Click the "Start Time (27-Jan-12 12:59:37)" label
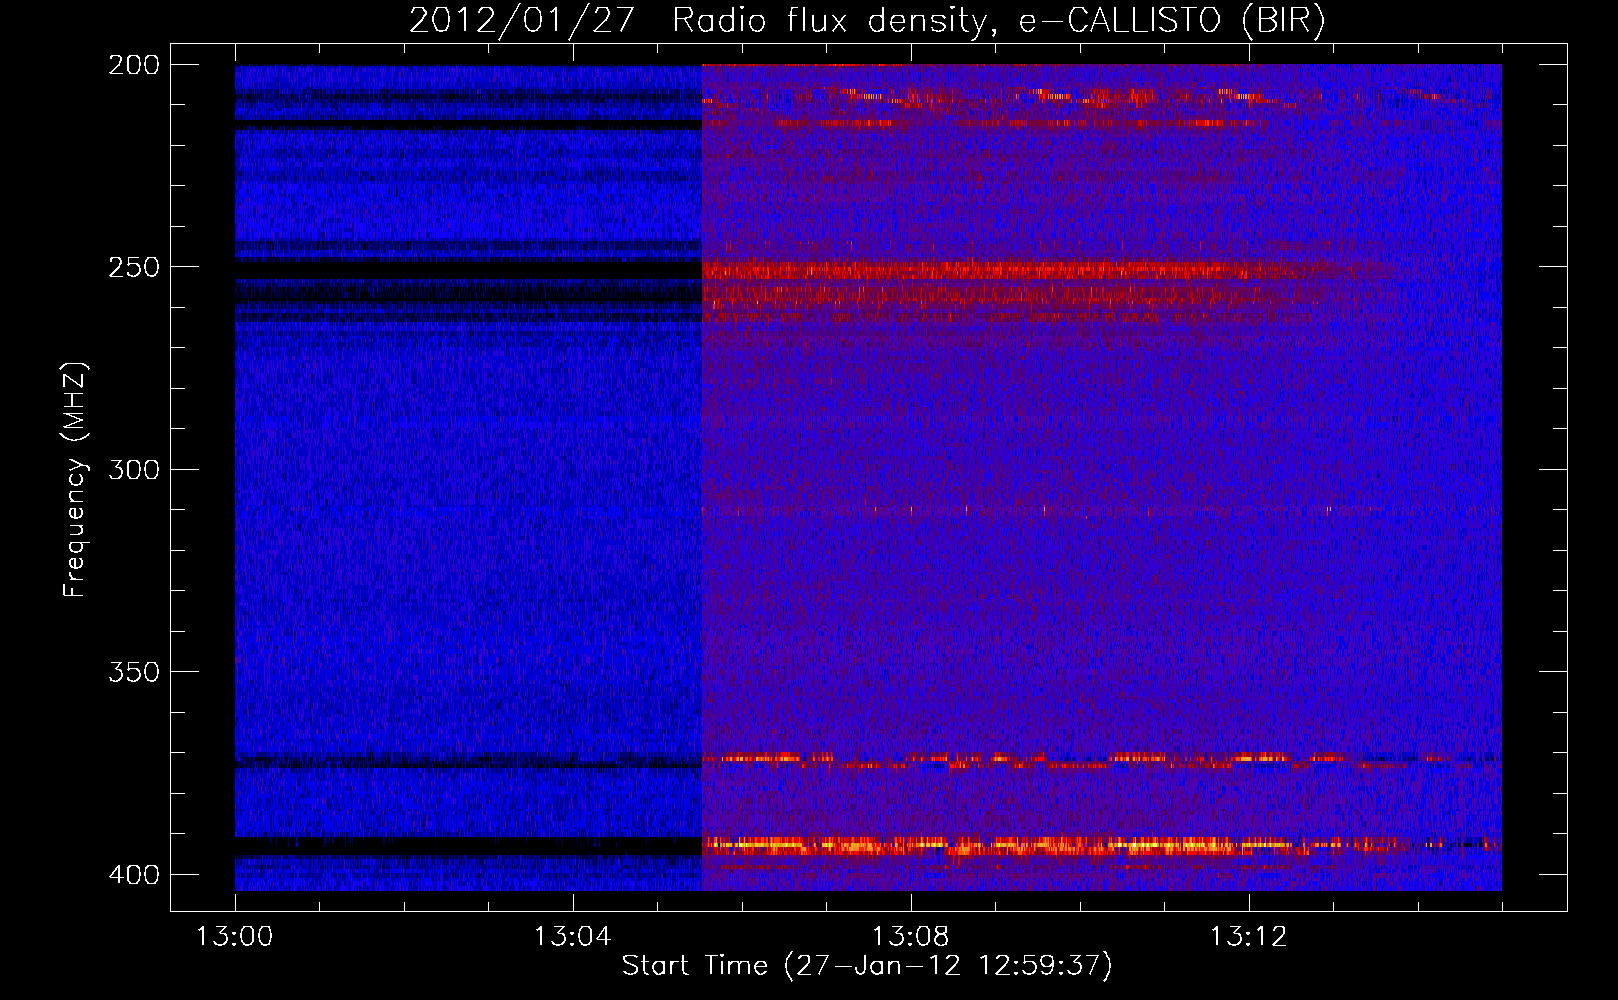This screenshot has width=1618, height=1000. tap(867, 966)
